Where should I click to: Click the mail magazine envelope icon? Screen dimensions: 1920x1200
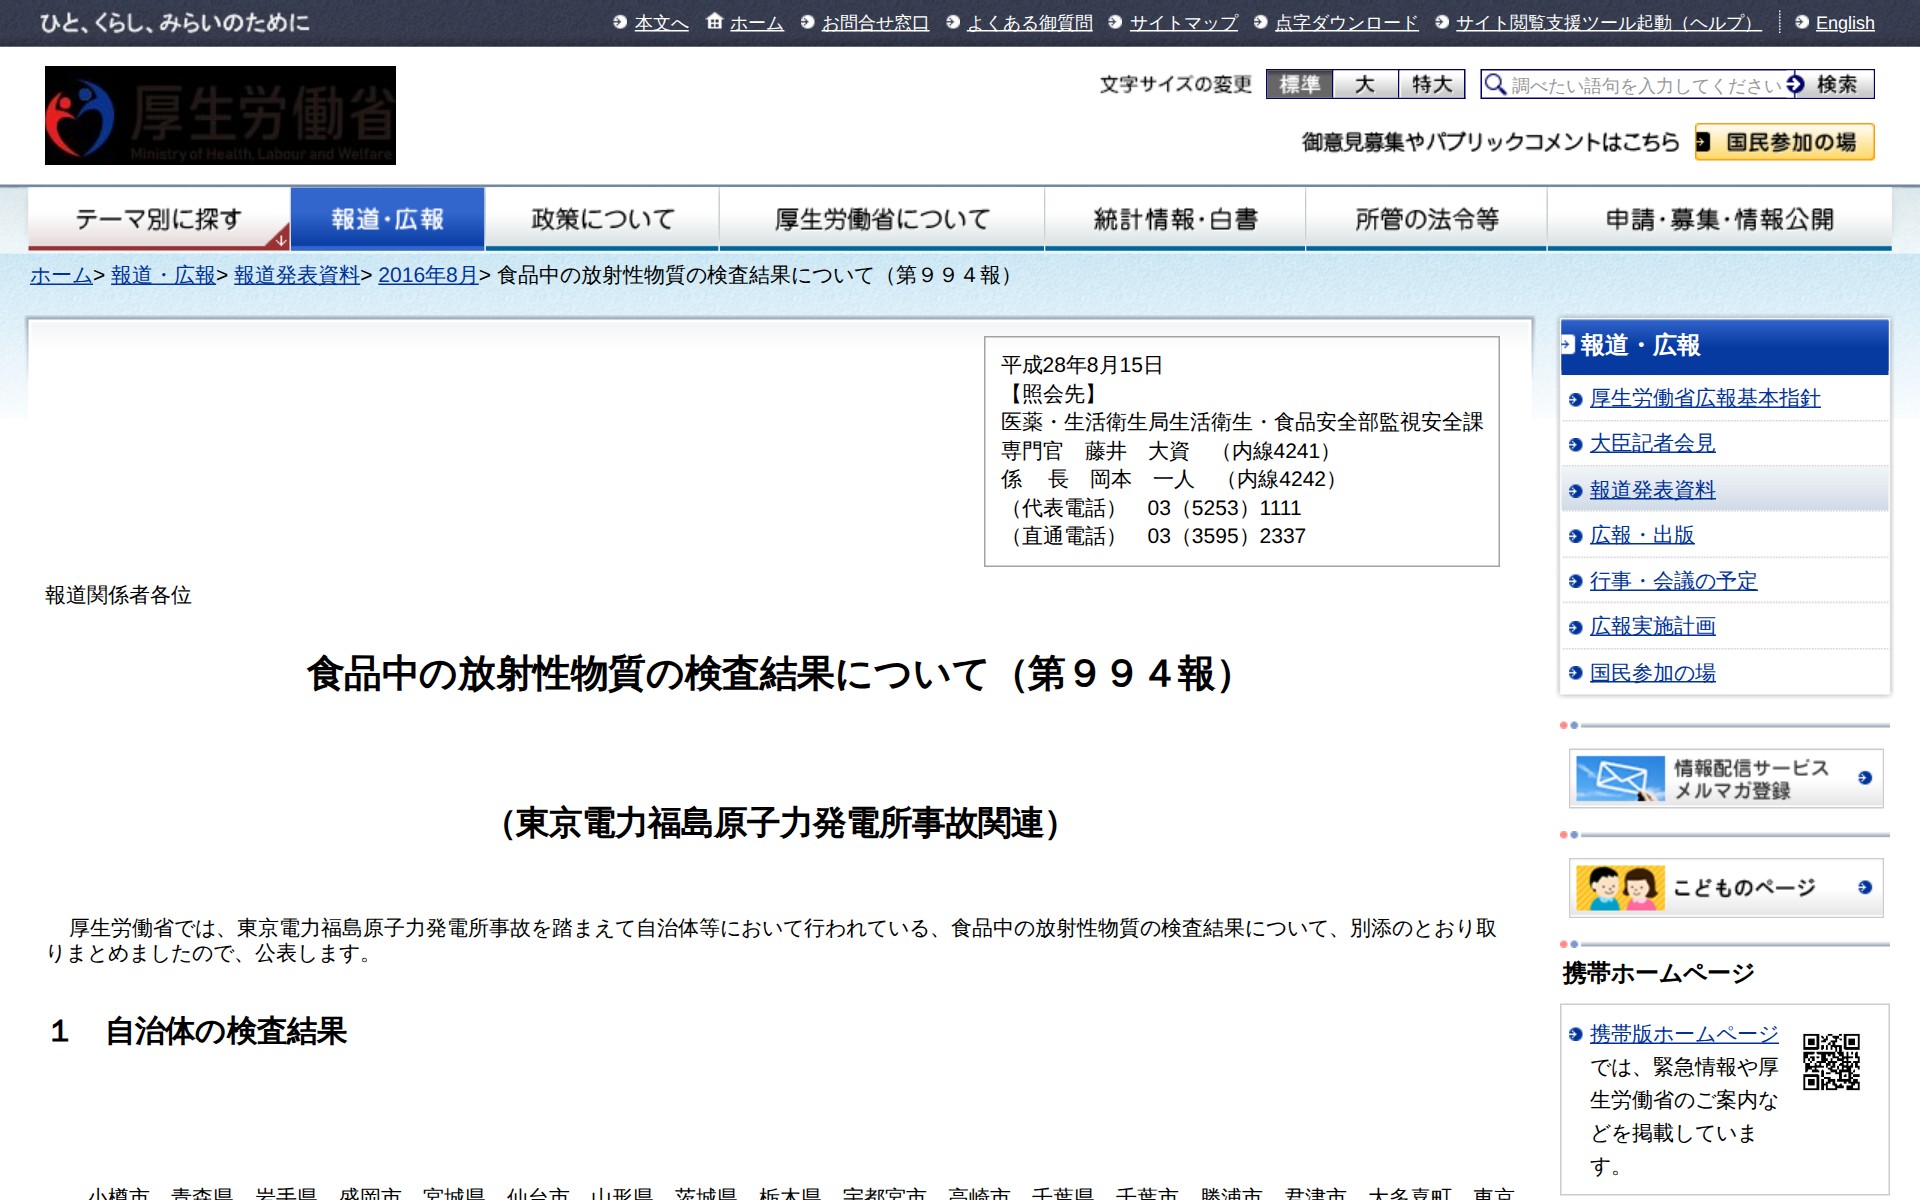[1620, 778]
